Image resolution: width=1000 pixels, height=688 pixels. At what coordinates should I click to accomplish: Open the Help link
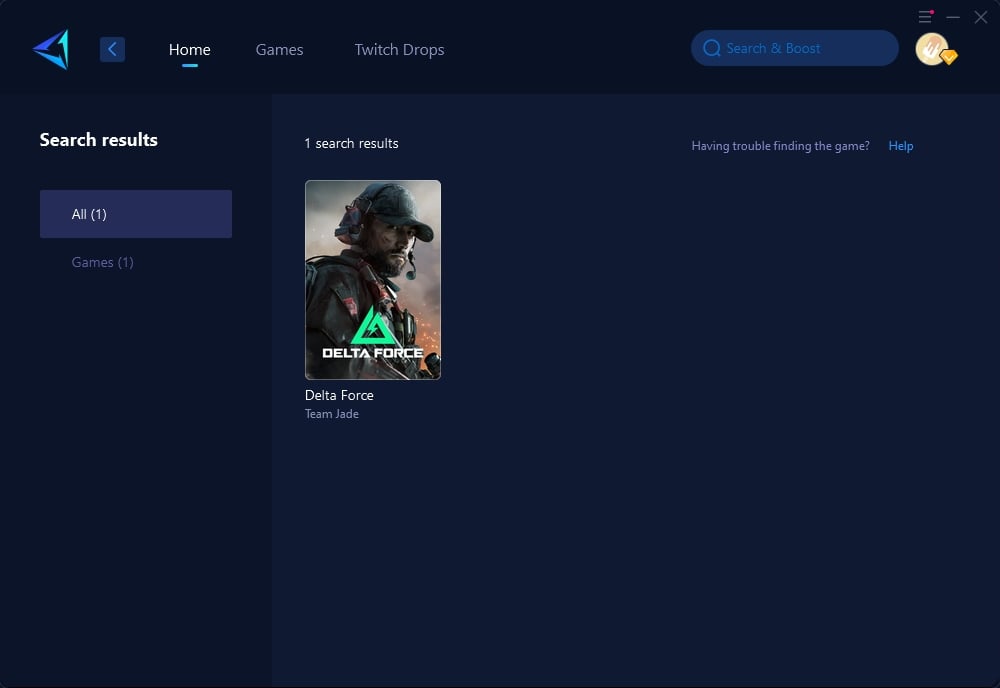901,145
